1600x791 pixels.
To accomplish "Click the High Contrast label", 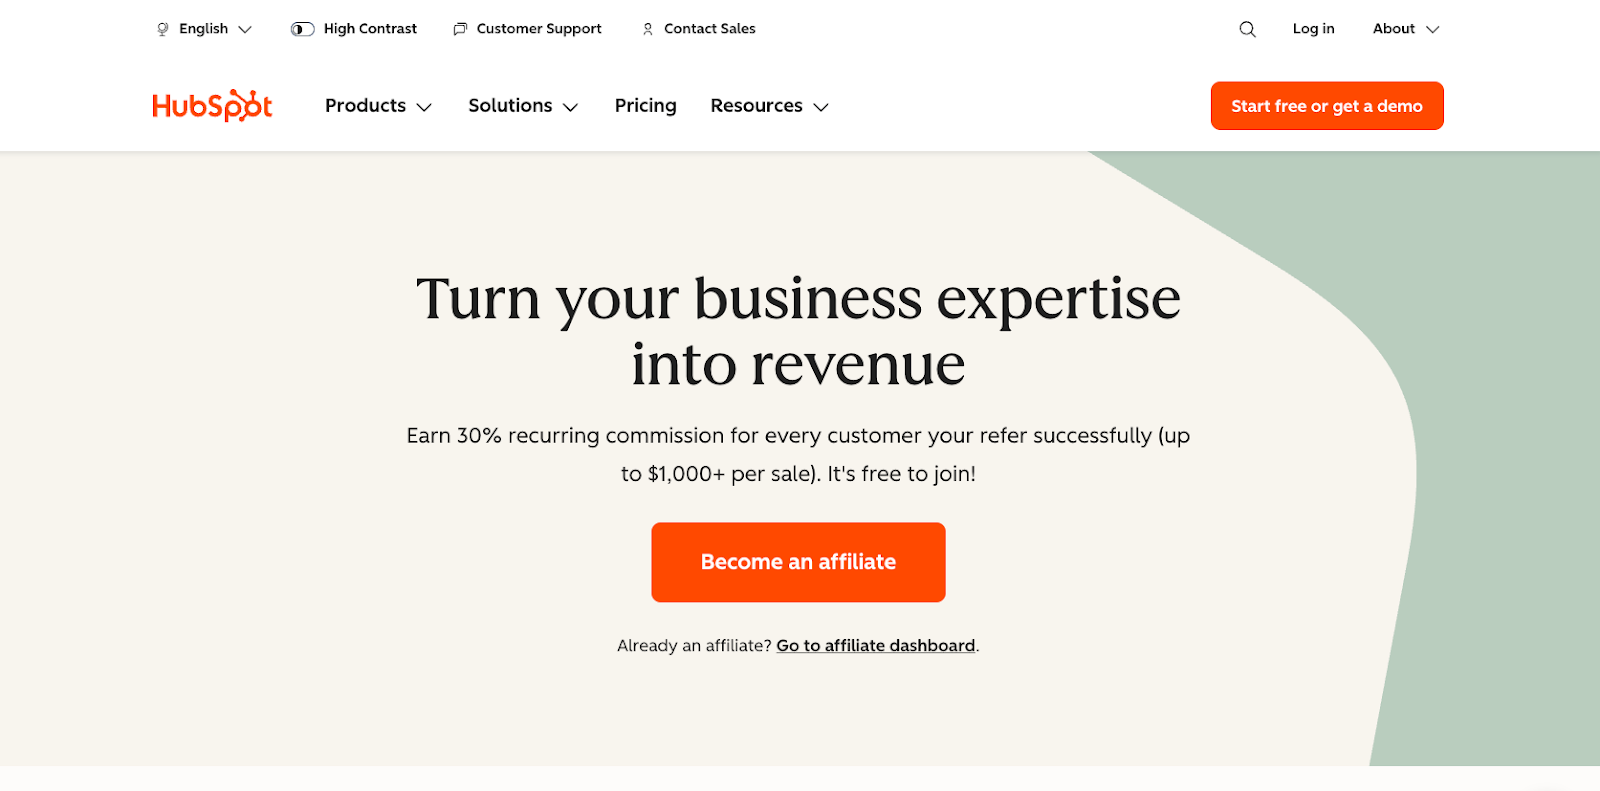I will [368, 29].
